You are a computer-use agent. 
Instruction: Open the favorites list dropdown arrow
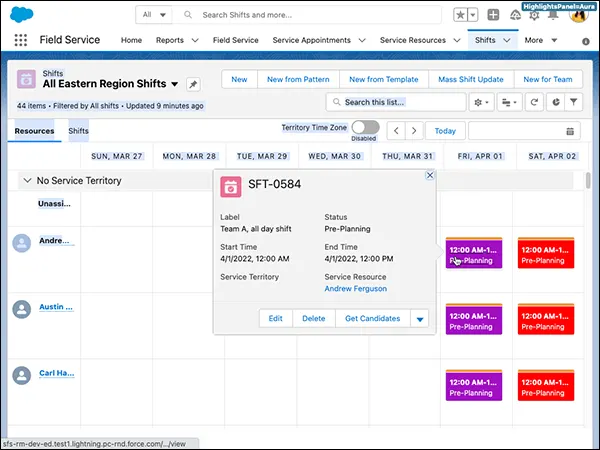pyautogui.click(x=473, y=15)
